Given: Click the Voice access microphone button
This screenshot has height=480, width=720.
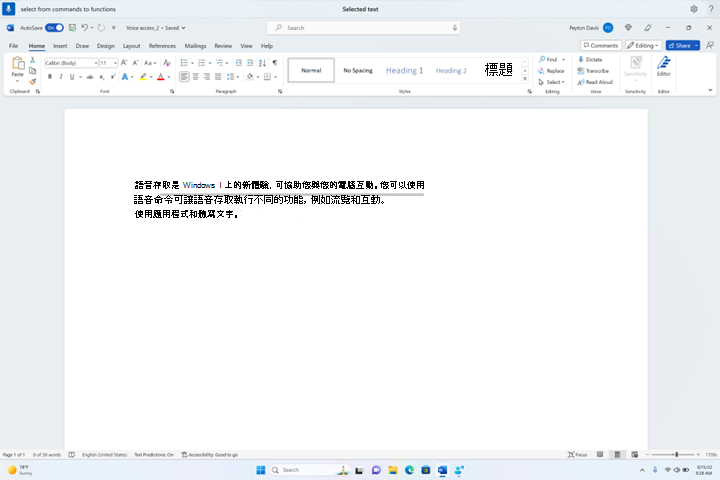Looking at the screenshot, I should [x=8, y=9].
